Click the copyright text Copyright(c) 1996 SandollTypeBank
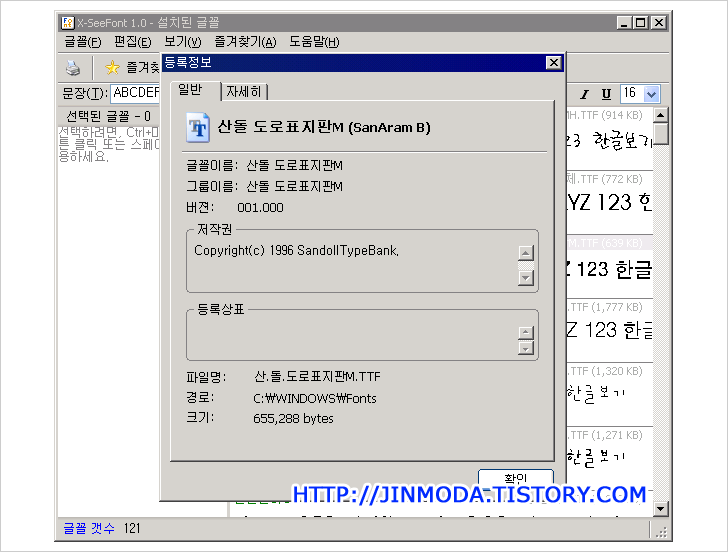728x552 pixels. point(297,251)
